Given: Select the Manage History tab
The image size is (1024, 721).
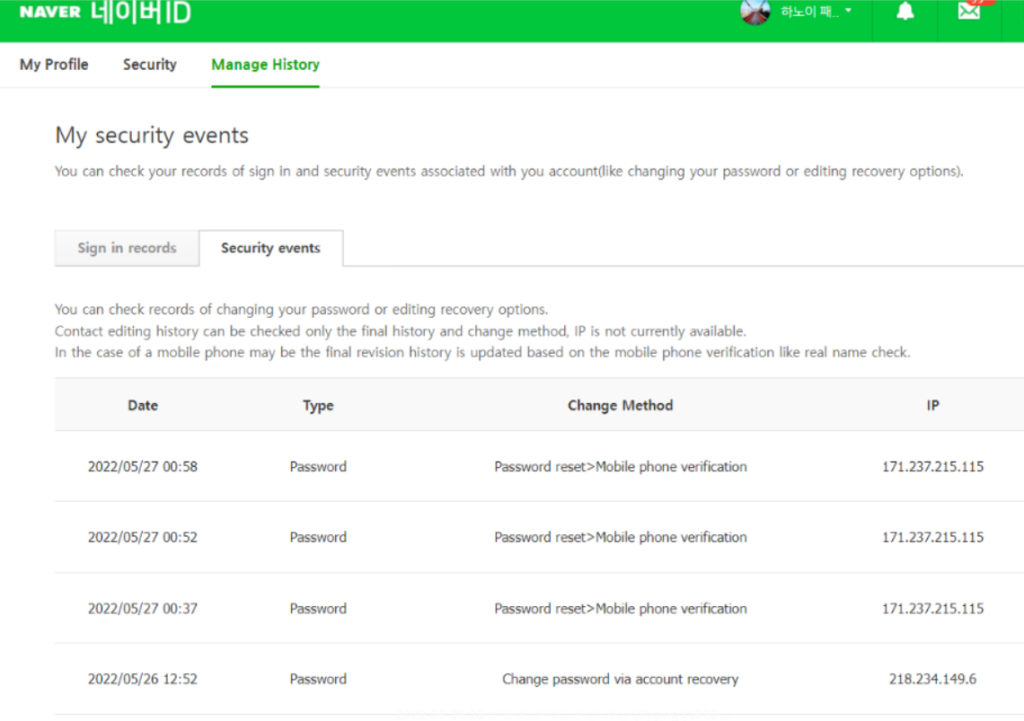Looking at the screenshot, I should [265, 65].
